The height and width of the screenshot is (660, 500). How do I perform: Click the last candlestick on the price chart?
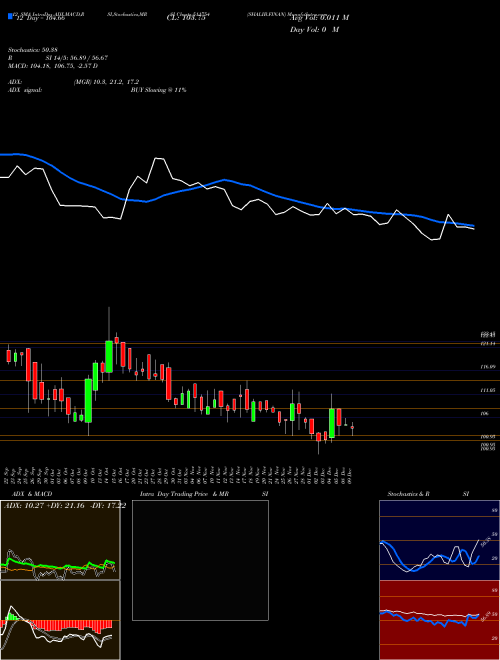pyautogui.click(x=352, y=427)
